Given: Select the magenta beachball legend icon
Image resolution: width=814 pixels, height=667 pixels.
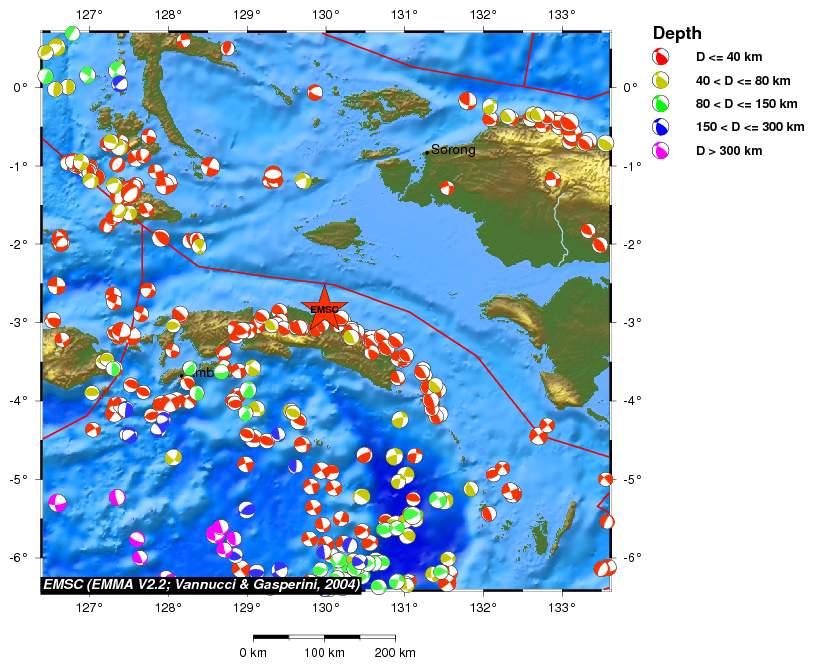Looking at the screenshot, I should [661, 150].
